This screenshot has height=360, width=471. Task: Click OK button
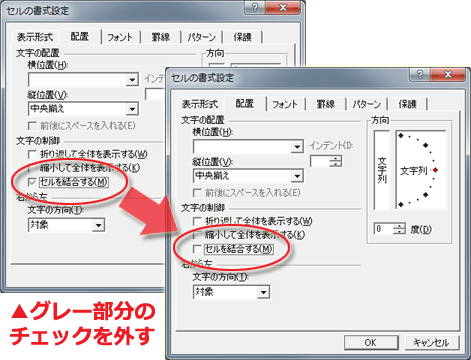tap(371, 342)
